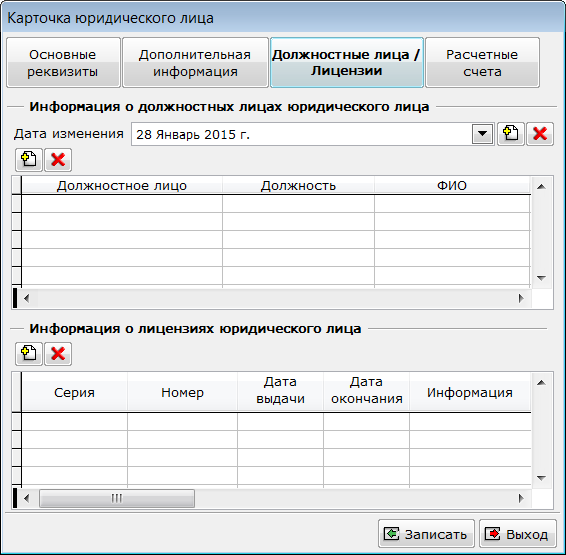This screenshot has height=555, width=566.
Task: Switch to Основные реквизиты tab
Action: coord(63,62)
